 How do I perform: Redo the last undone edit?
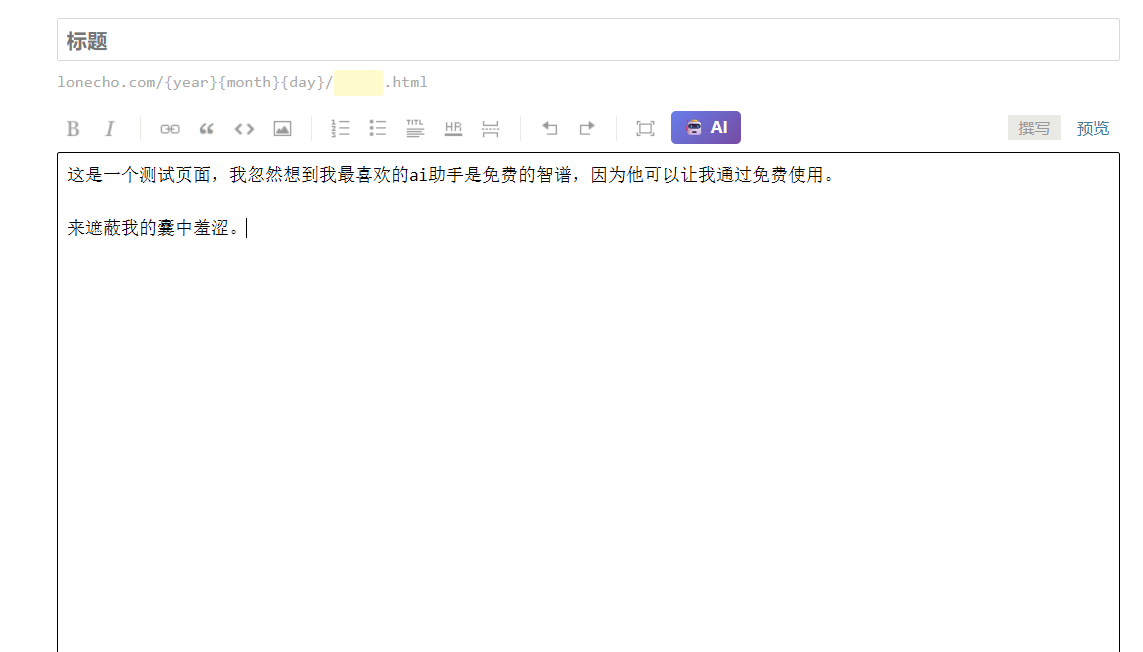(587, 128)
